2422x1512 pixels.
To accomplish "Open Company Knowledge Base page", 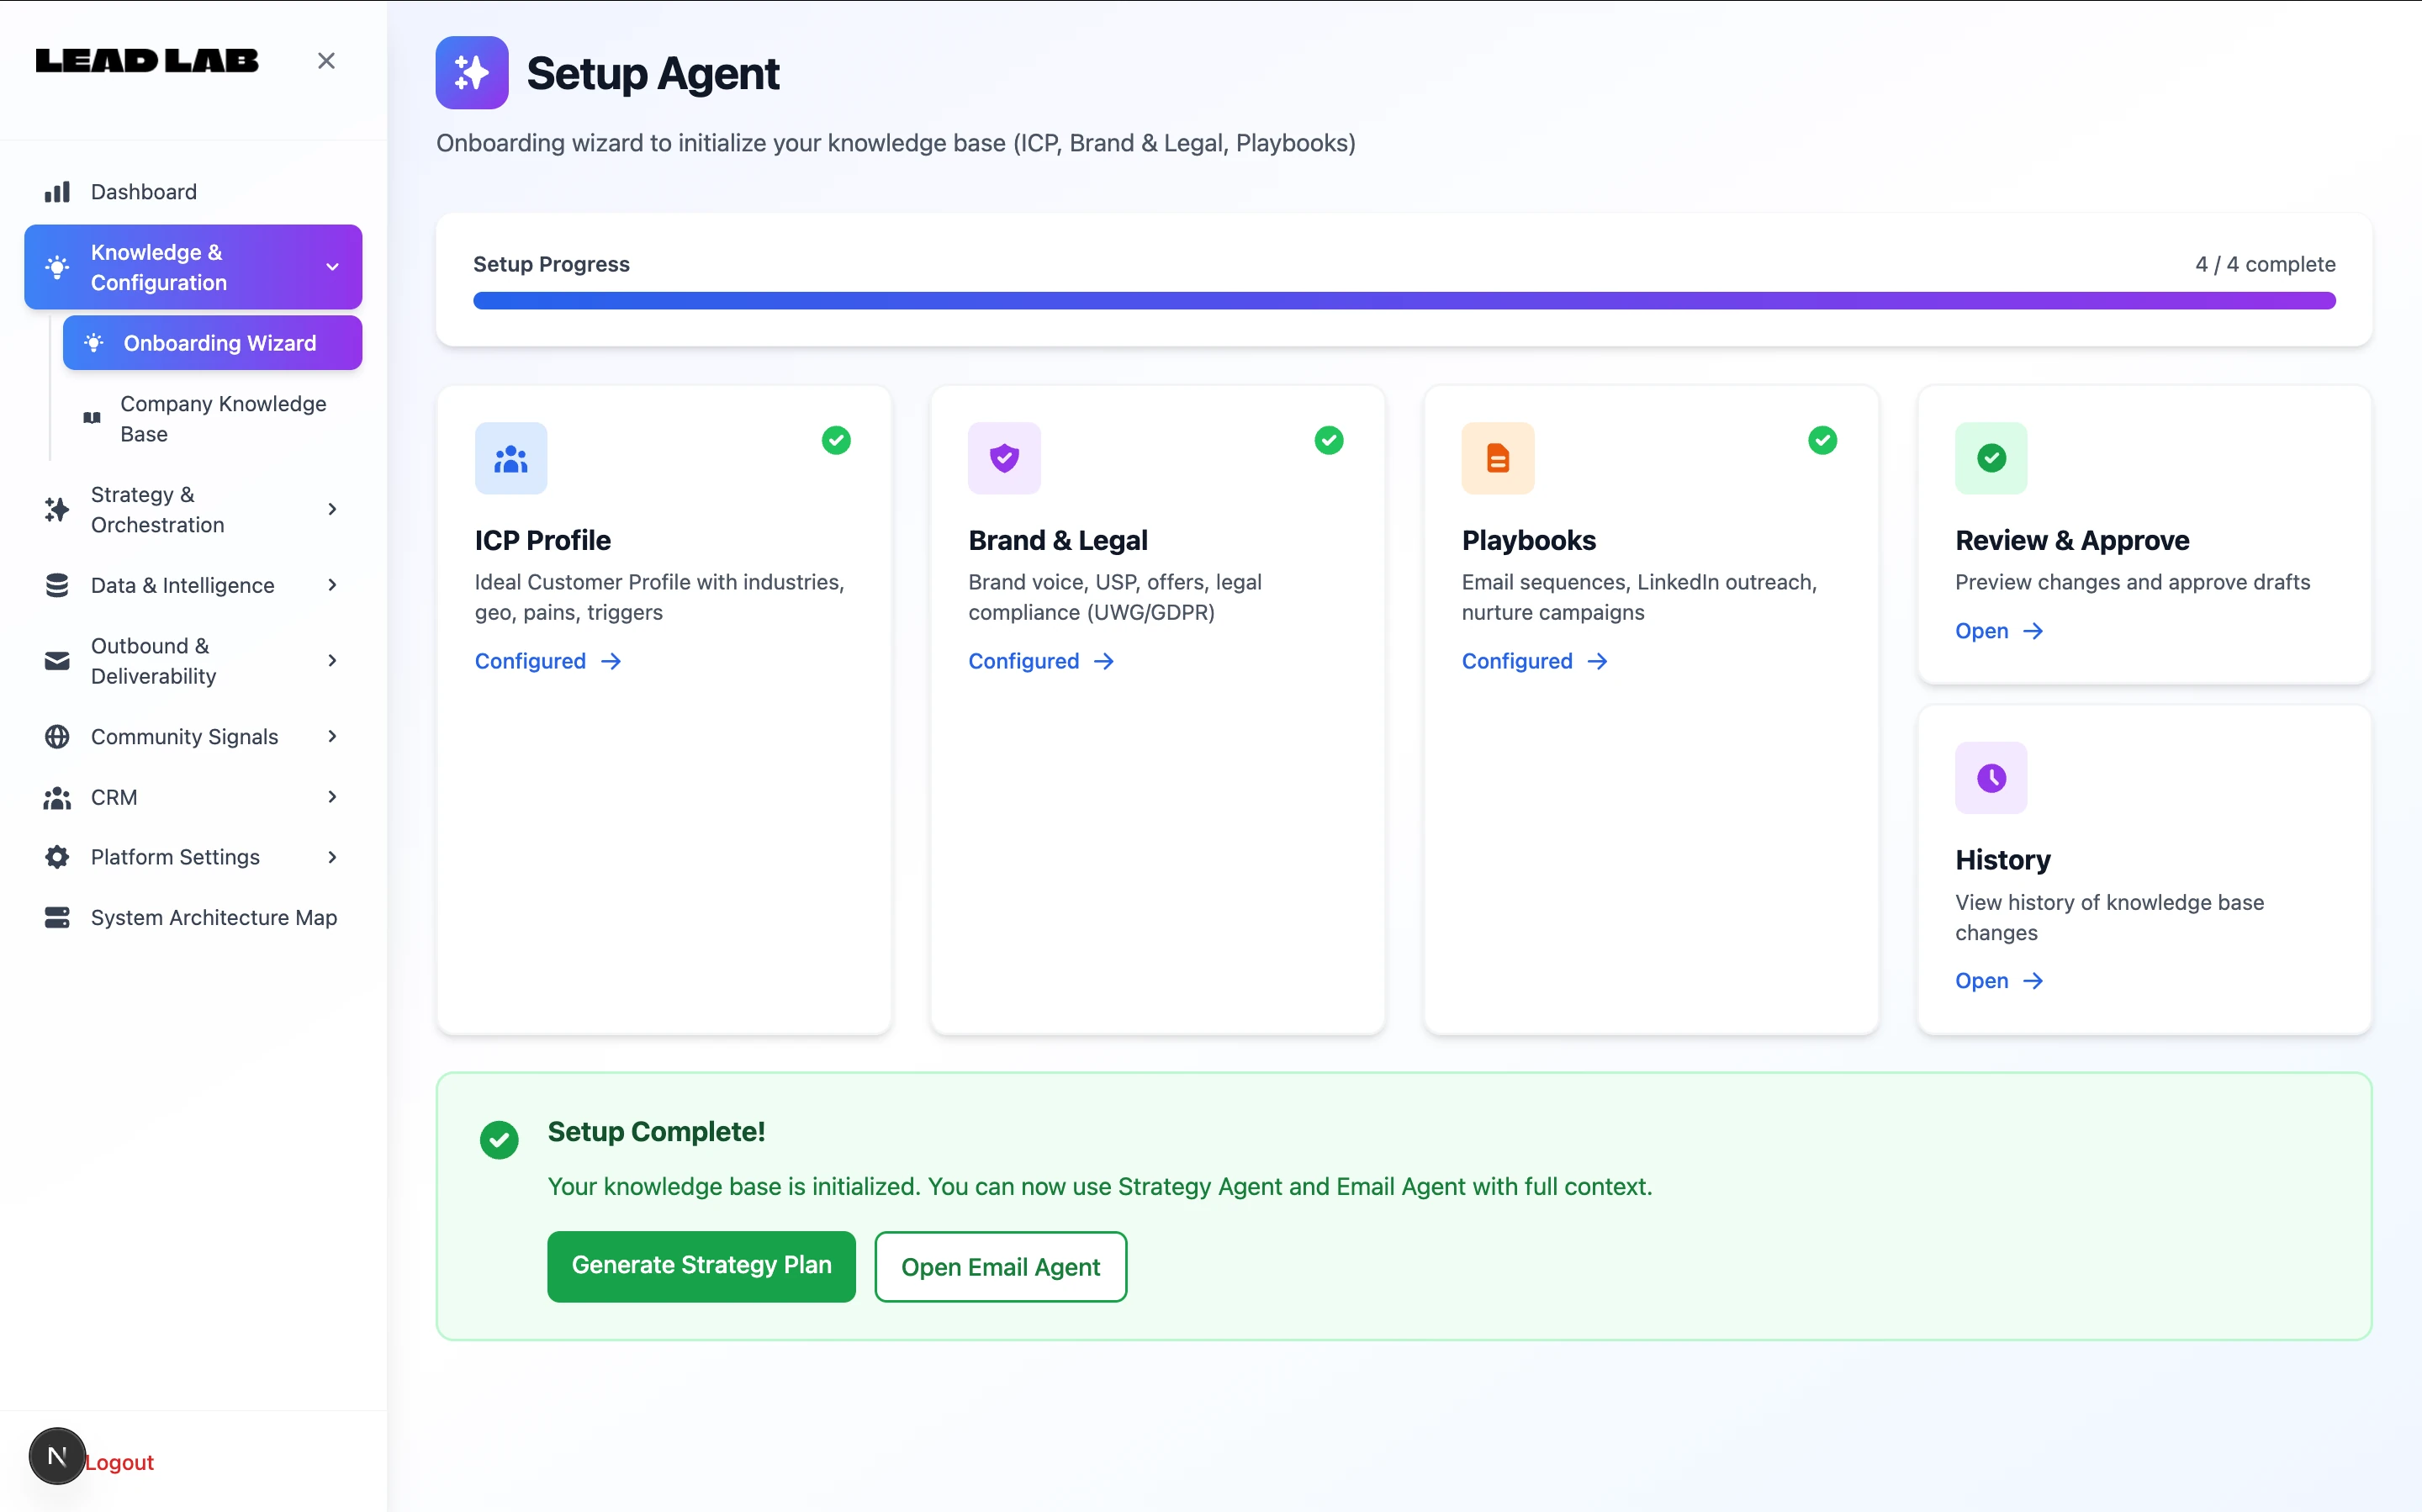I will click(222, 418).
